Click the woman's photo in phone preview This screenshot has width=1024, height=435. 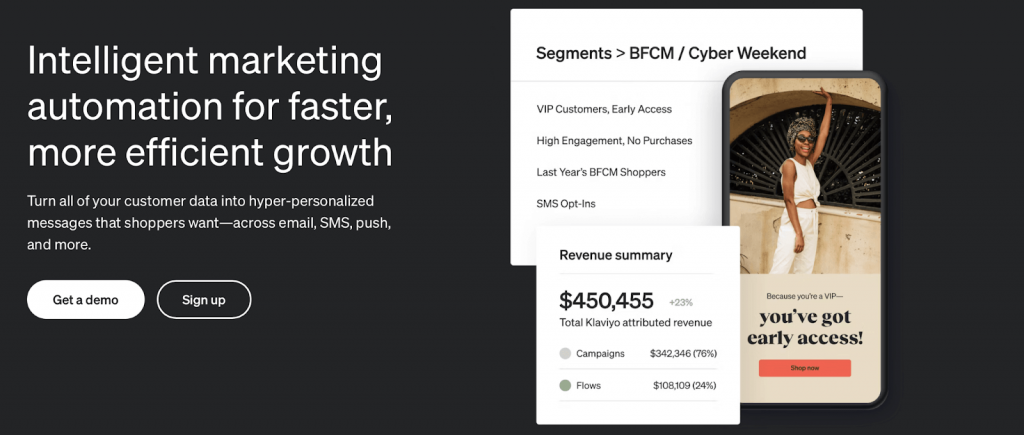click(804, 175)
